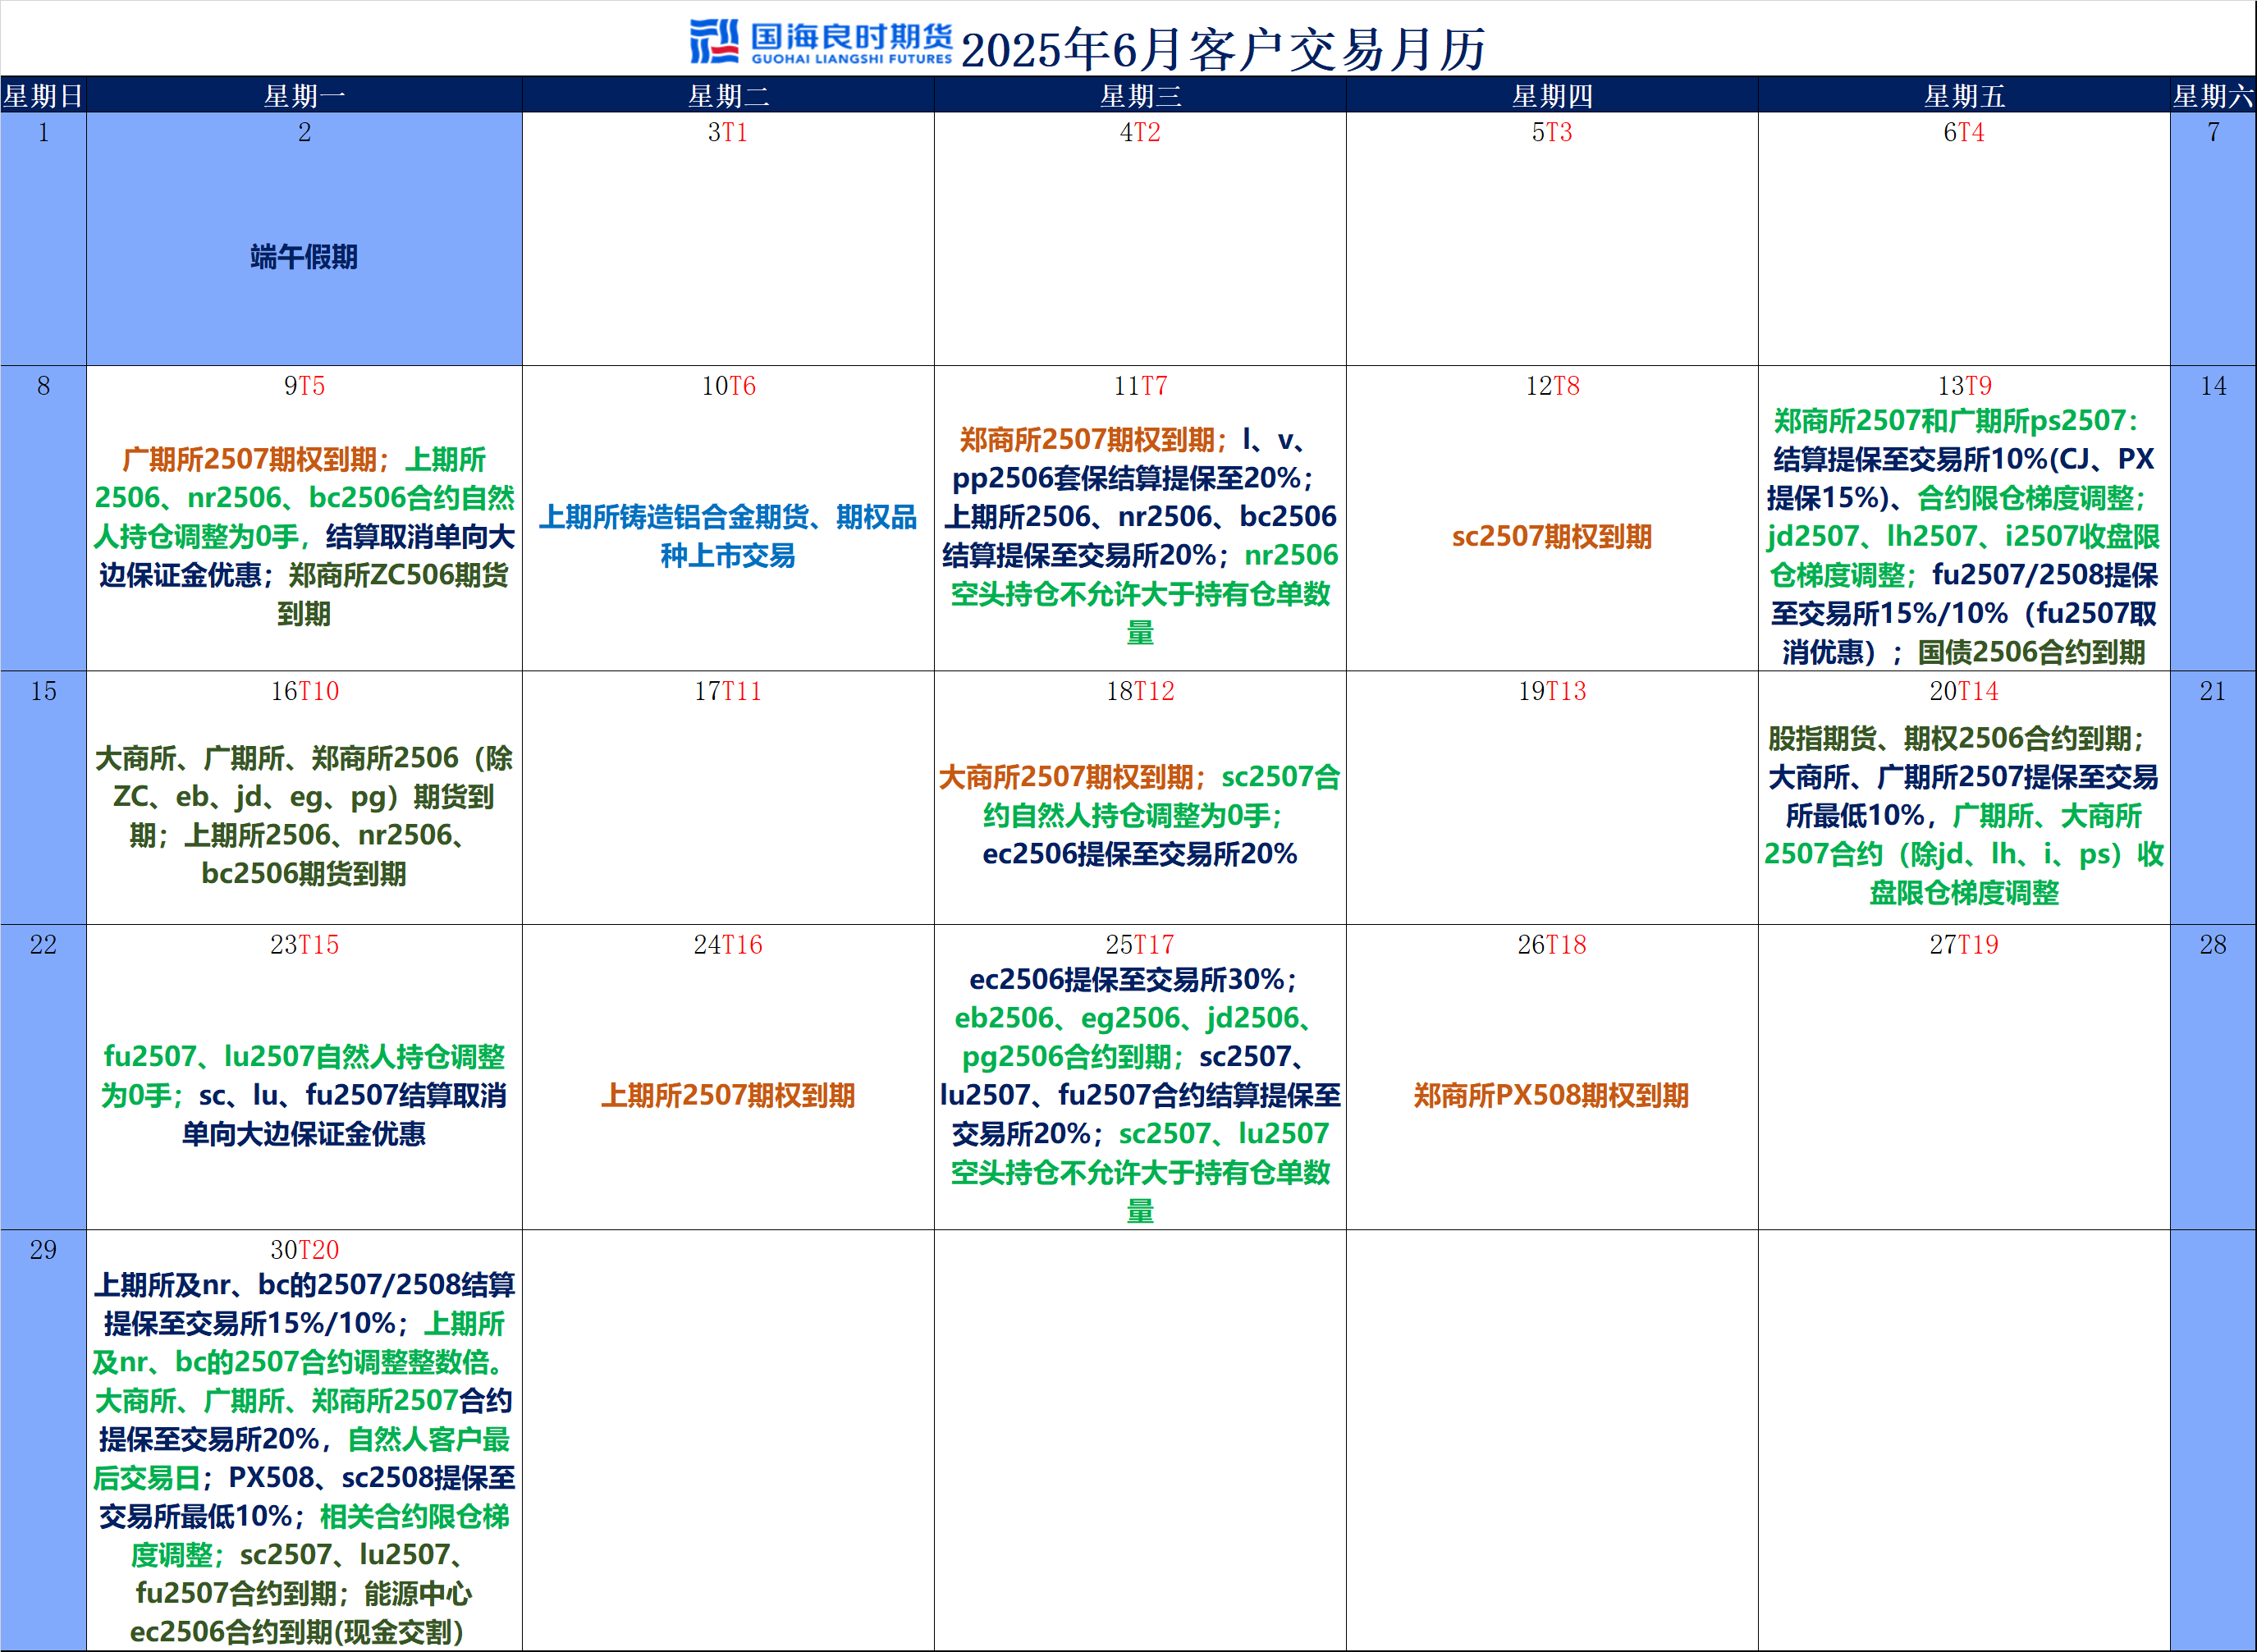Image resolution: width=2257 pixels, height=1652 pixels.
Task: Select the 星期六 column header
Action: tap(2213, 96)
